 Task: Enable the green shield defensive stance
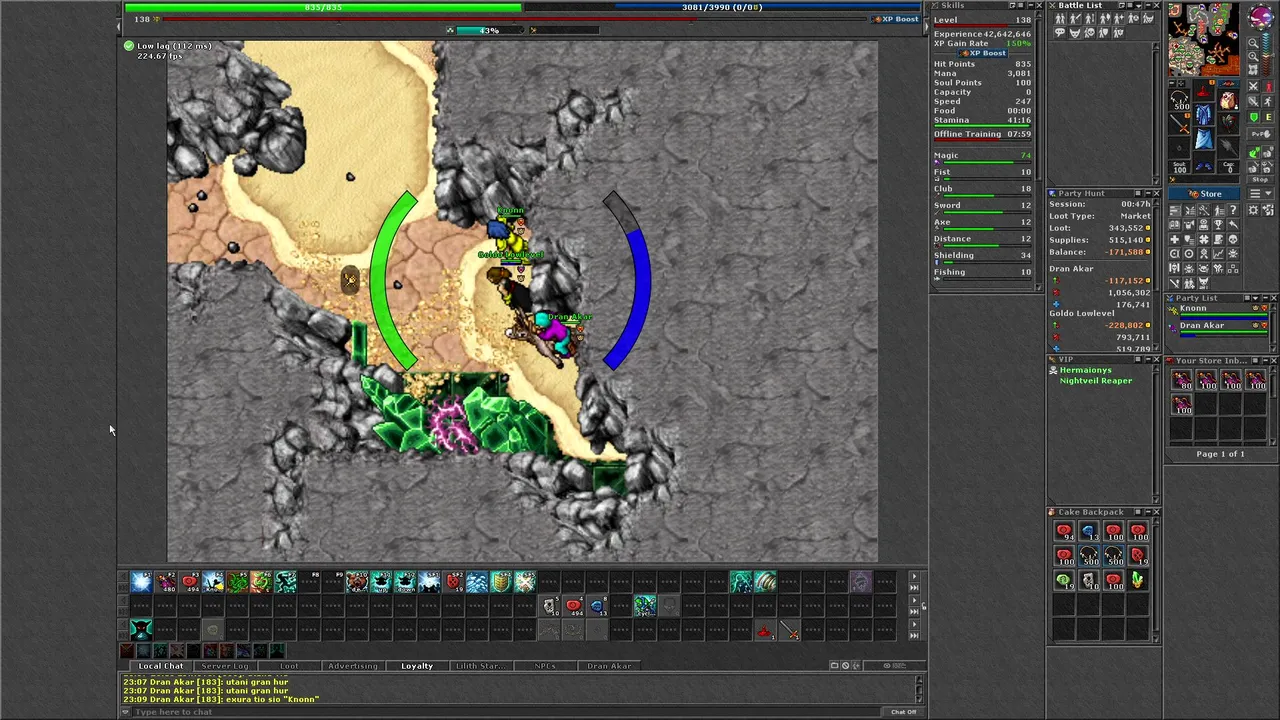[x=1253, y=117]
